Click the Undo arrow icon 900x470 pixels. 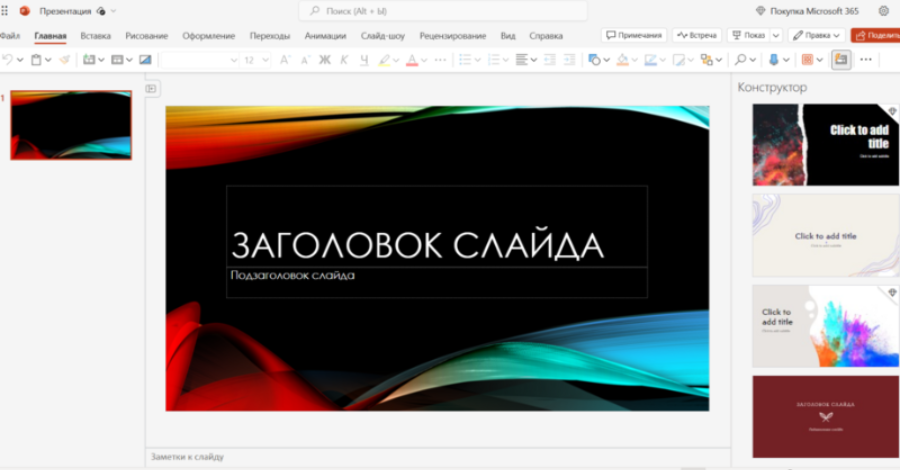point(8,60)
